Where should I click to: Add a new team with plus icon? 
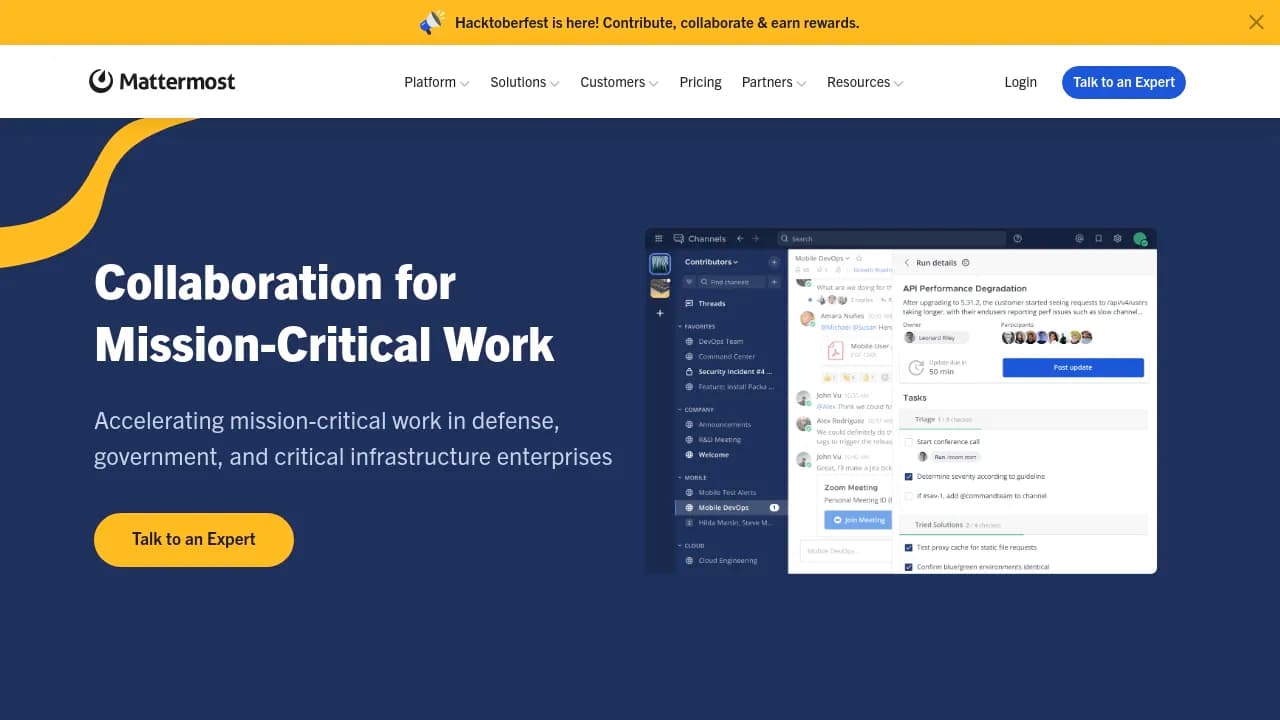pyautogui.click(x=660, y=313)
